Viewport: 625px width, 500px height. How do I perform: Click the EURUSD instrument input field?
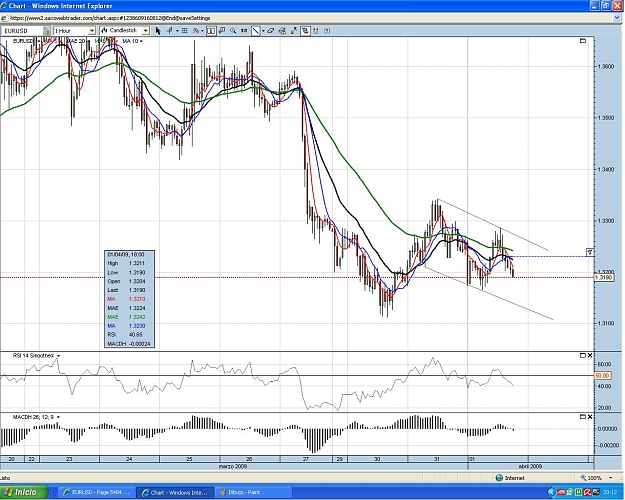22,31
